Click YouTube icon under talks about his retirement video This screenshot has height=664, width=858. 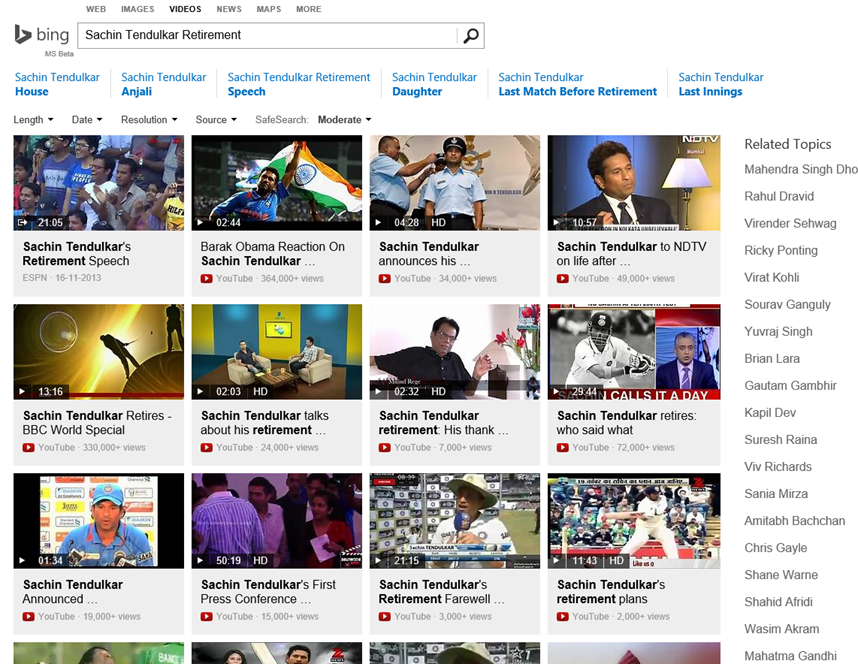(x=206, y=448)
